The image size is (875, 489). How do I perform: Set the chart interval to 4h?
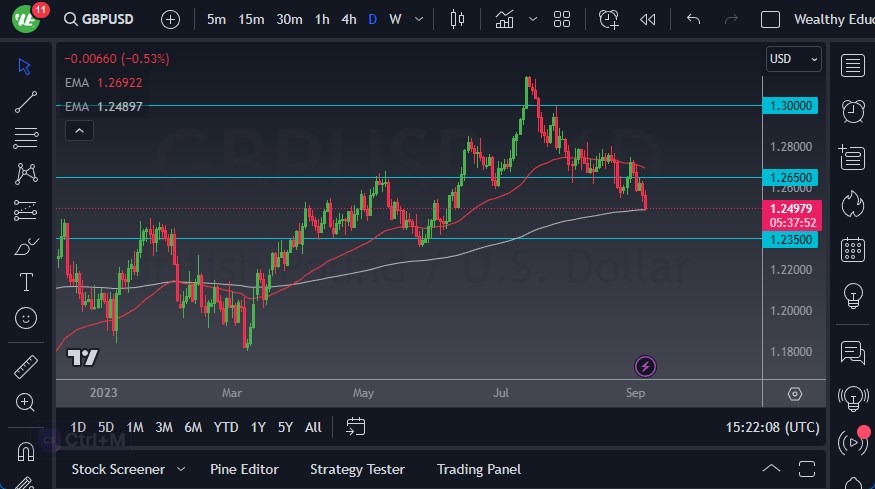pos(348,19)
